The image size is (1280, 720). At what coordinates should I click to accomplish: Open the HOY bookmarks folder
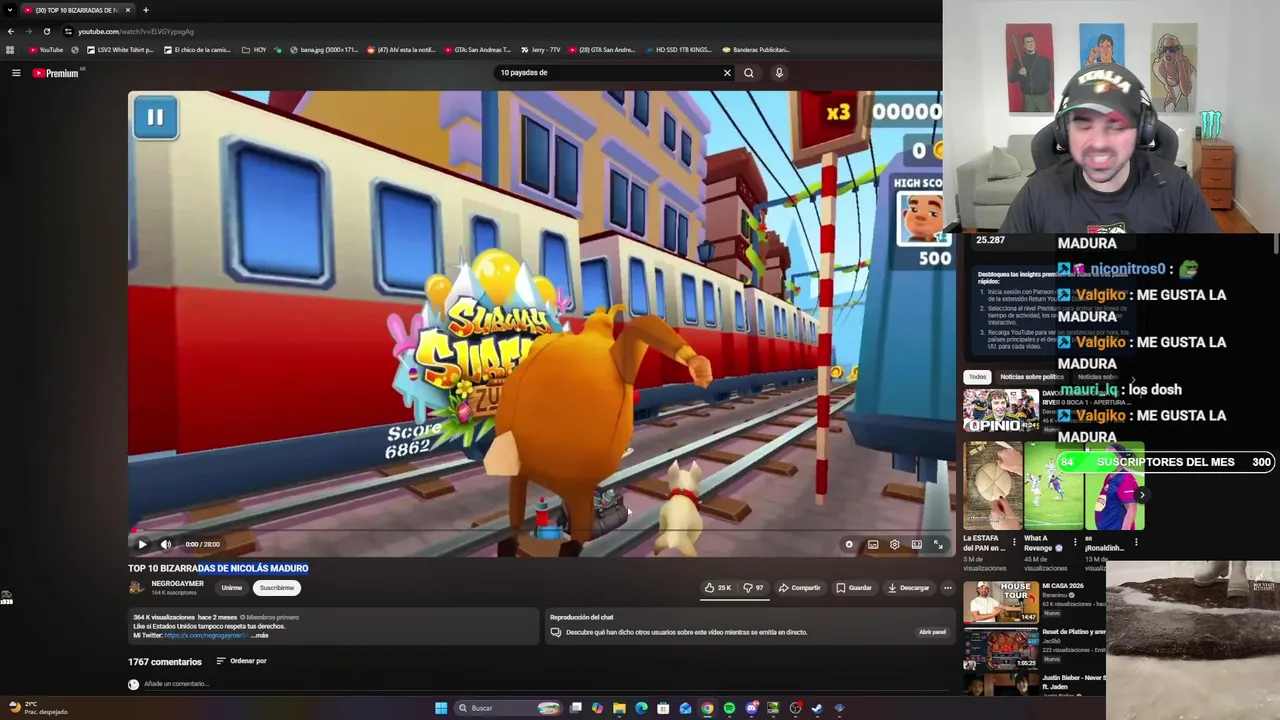click(254, 49)
